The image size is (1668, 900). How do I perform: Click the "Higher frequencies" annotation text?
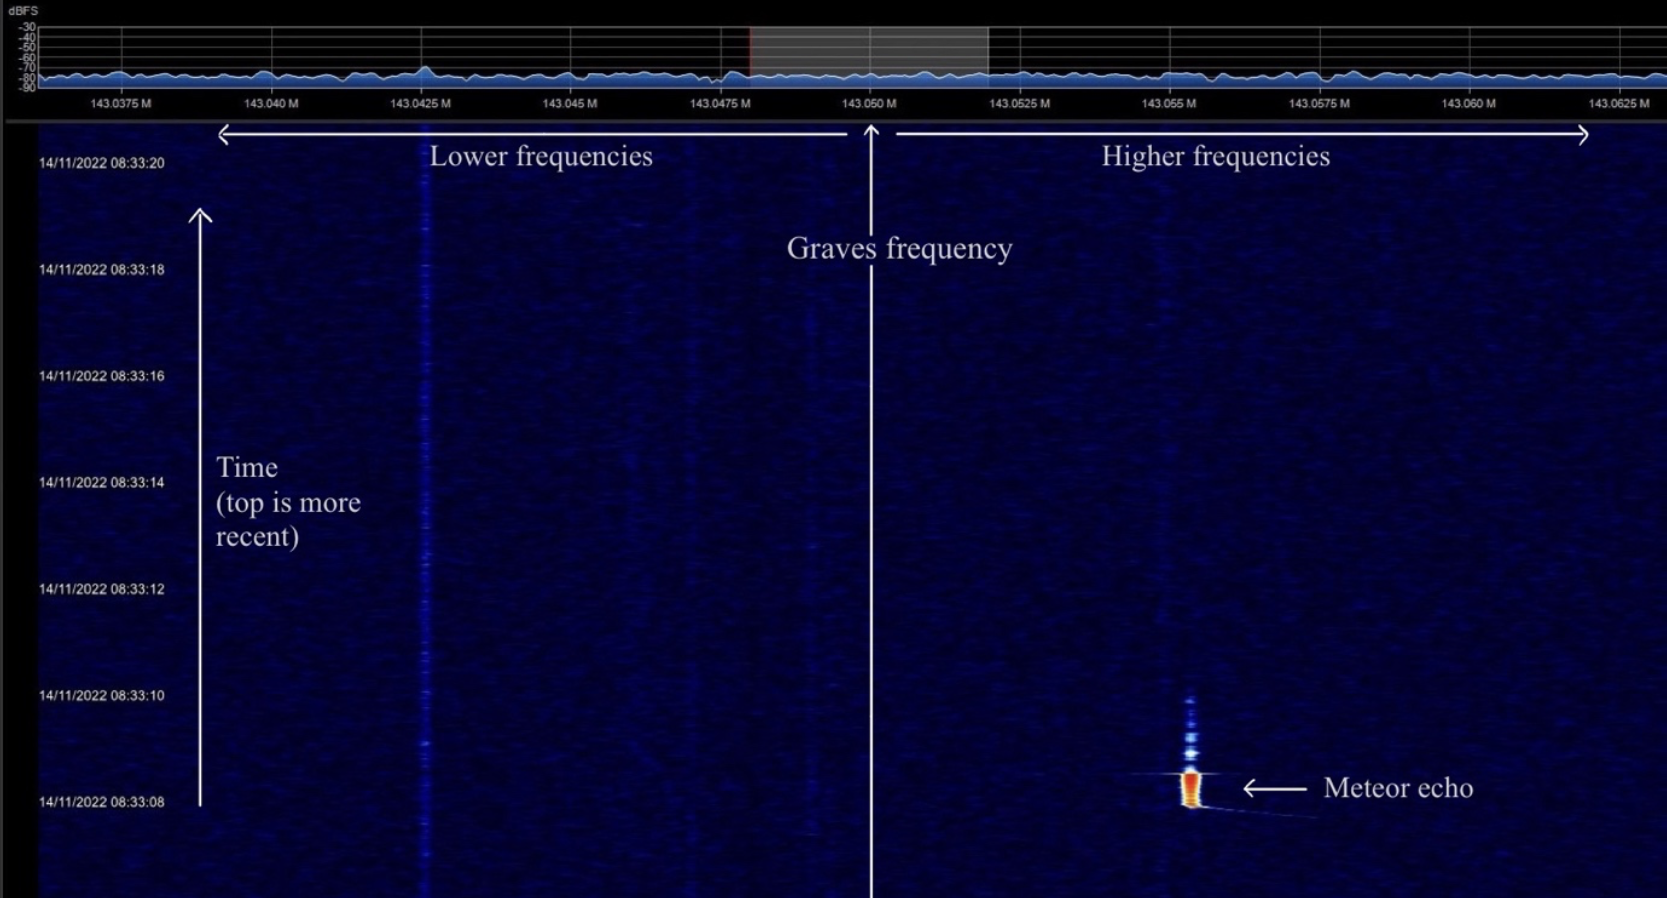pyautogui.click(x=1215, y=157)
